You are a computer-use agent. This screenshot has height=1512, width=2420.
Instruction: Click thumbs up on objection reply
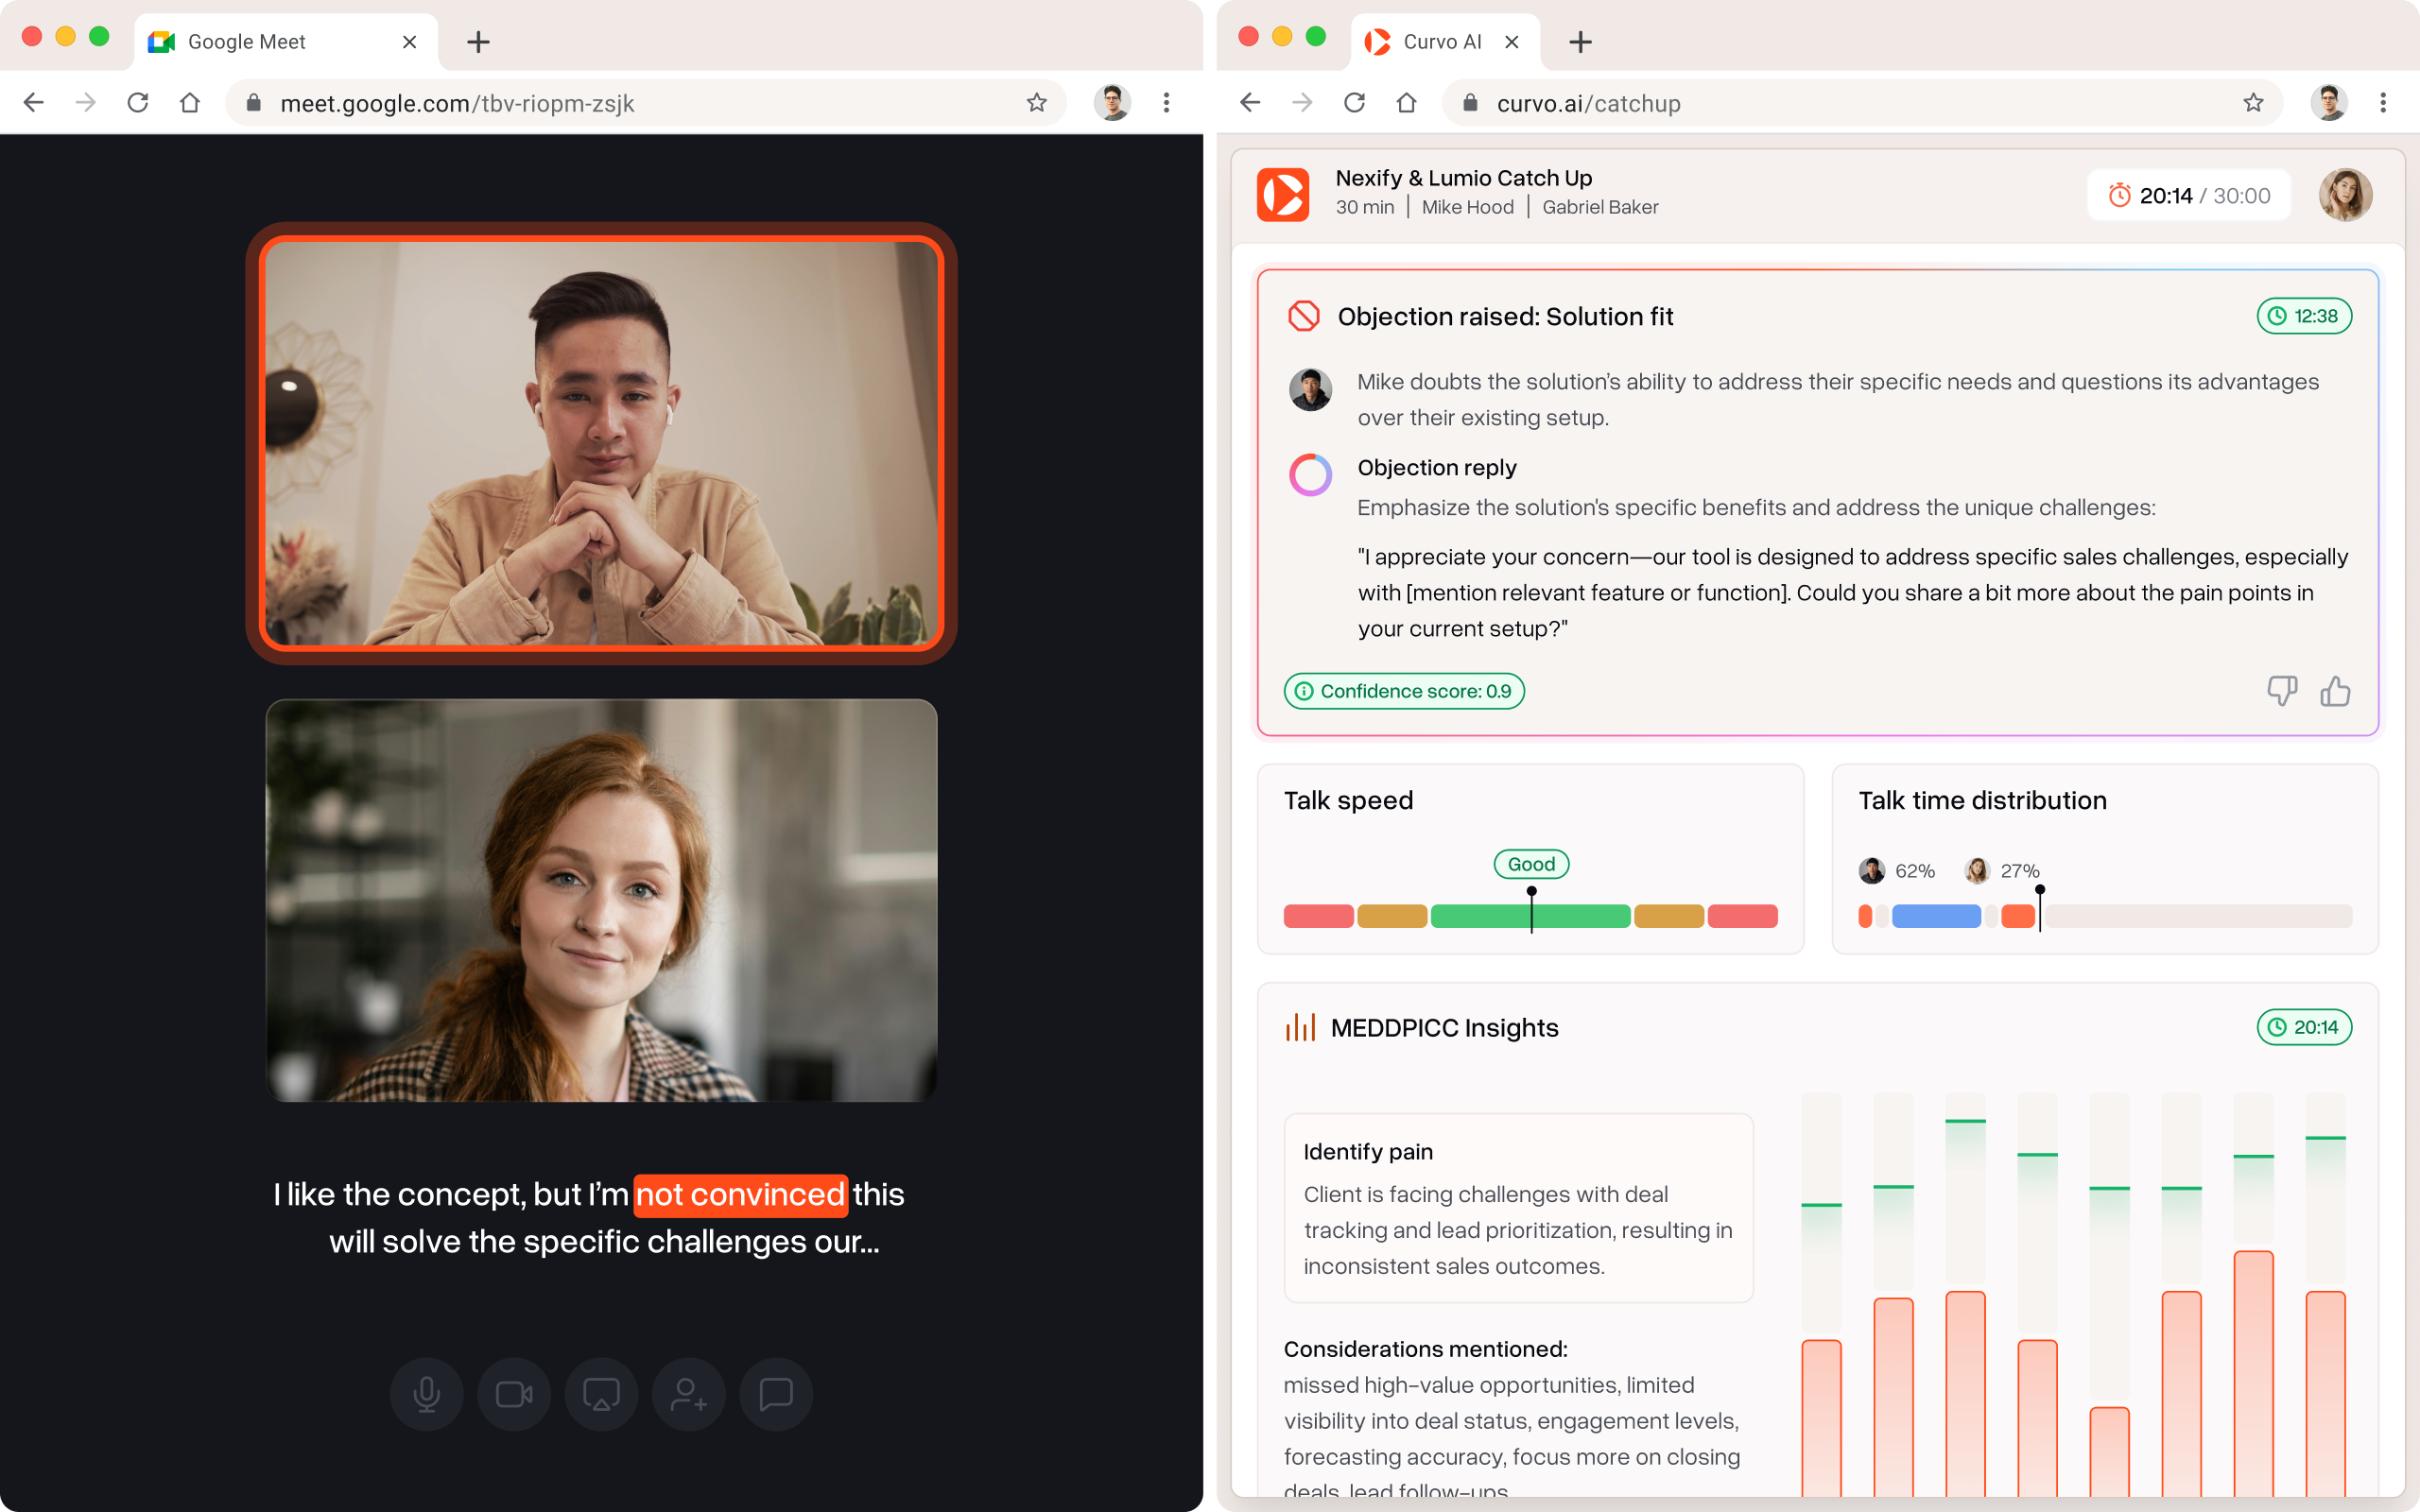[x=2335, y=691]
